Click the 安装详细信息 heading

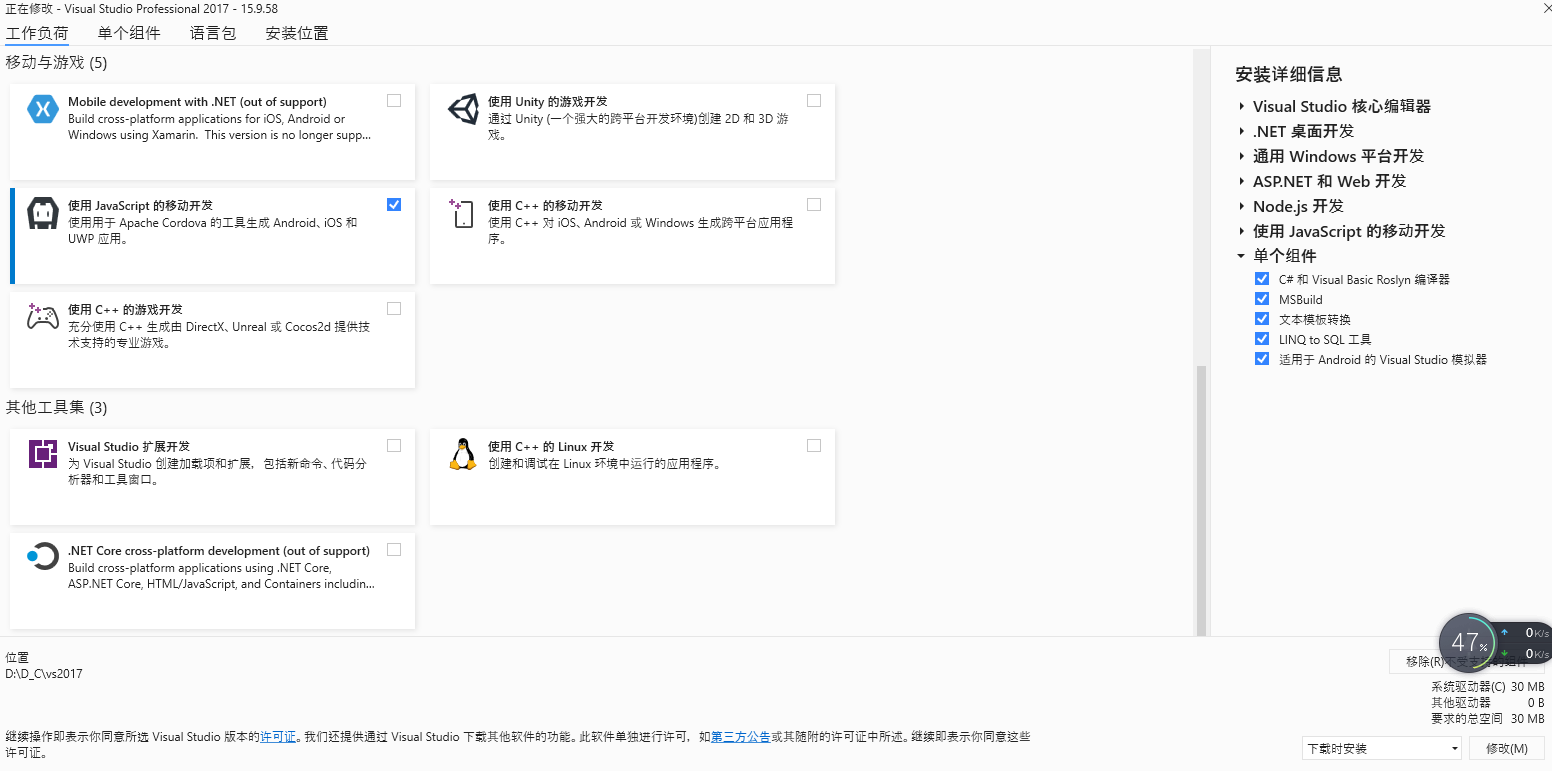pyautogui.click(x=1289, y=74)
